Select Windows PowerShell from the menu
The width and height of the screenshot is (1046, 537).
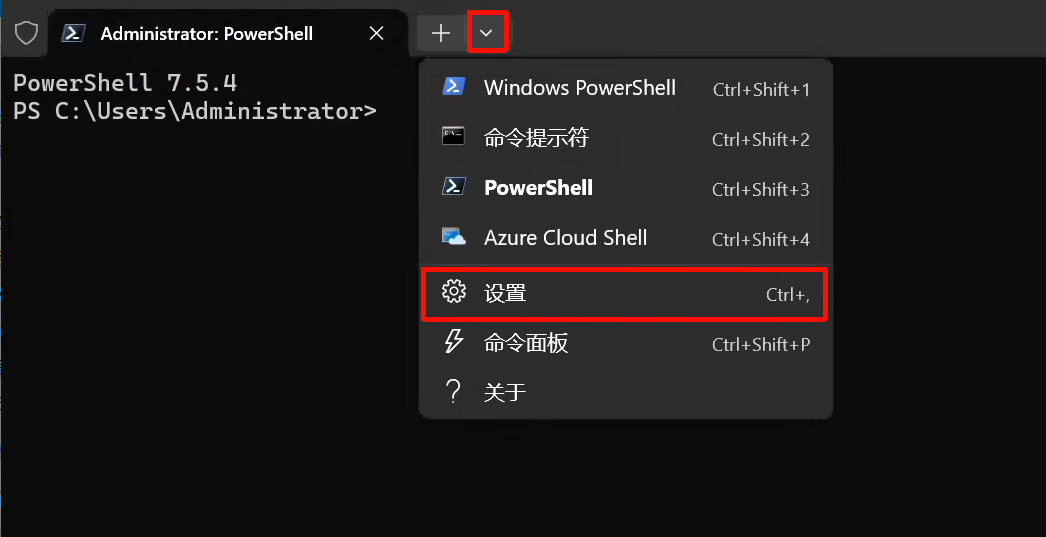tap(580, 88)
